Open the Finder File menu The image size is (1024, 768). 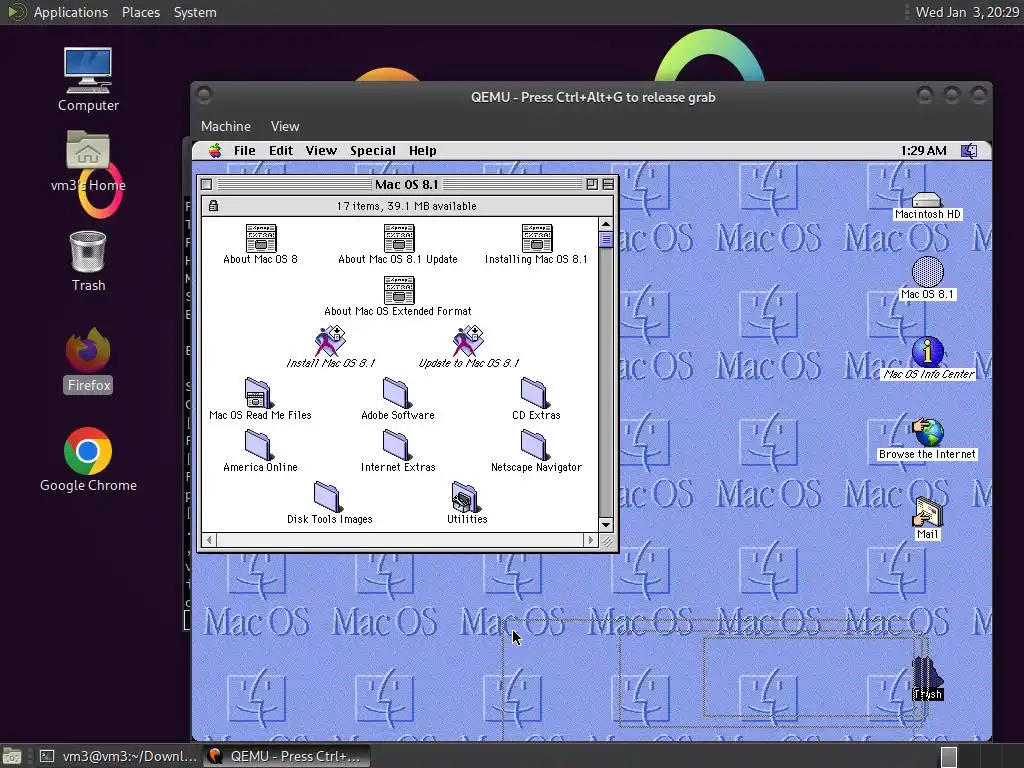[245, 151]
